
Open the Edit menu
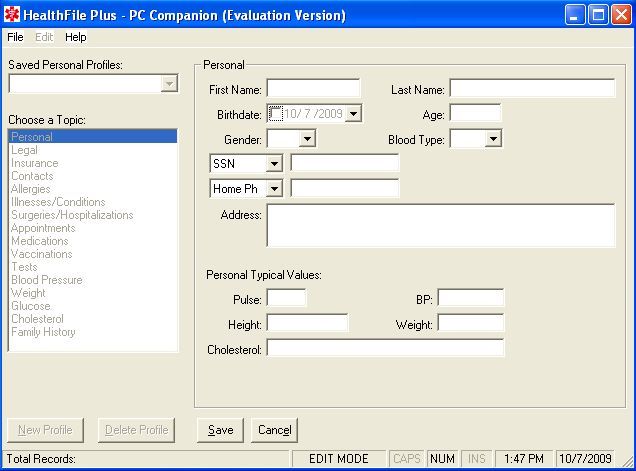coord(44,37)
